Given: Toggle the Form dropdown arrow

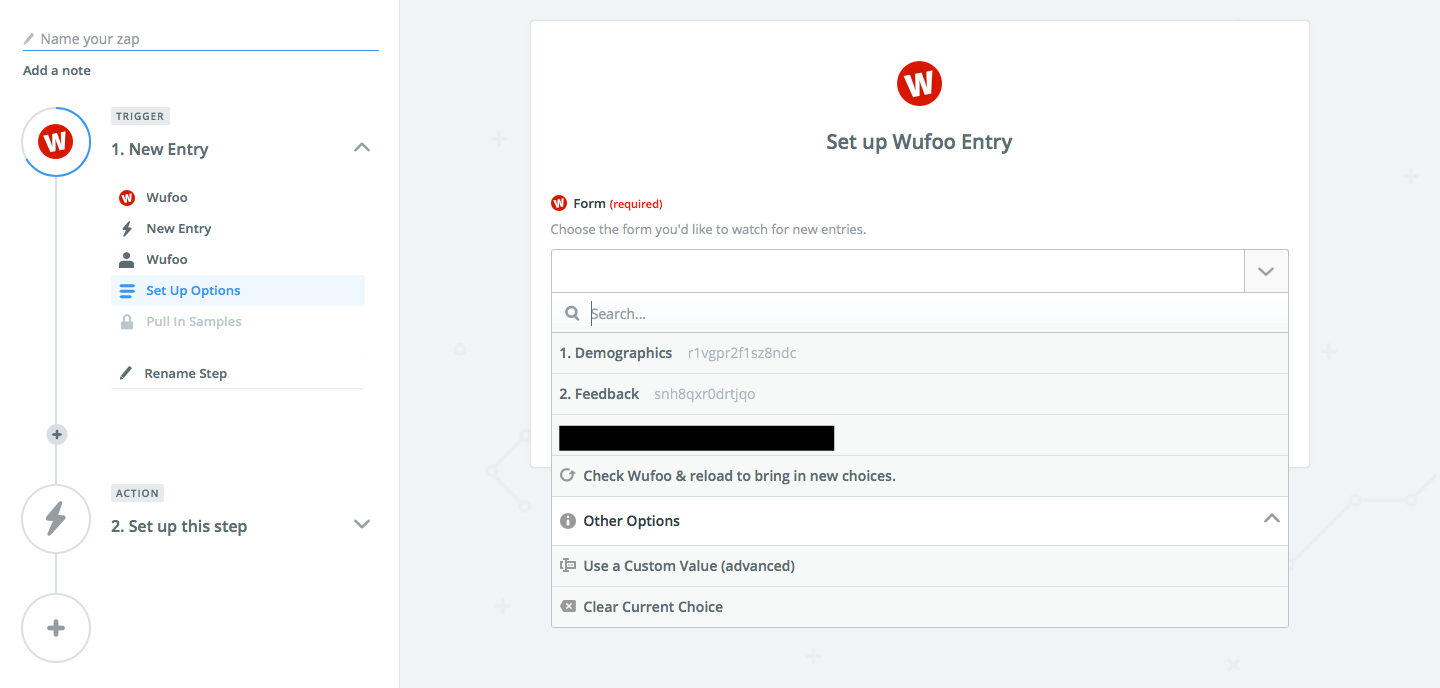Looking at the screenshot, I should [1266, 271].
